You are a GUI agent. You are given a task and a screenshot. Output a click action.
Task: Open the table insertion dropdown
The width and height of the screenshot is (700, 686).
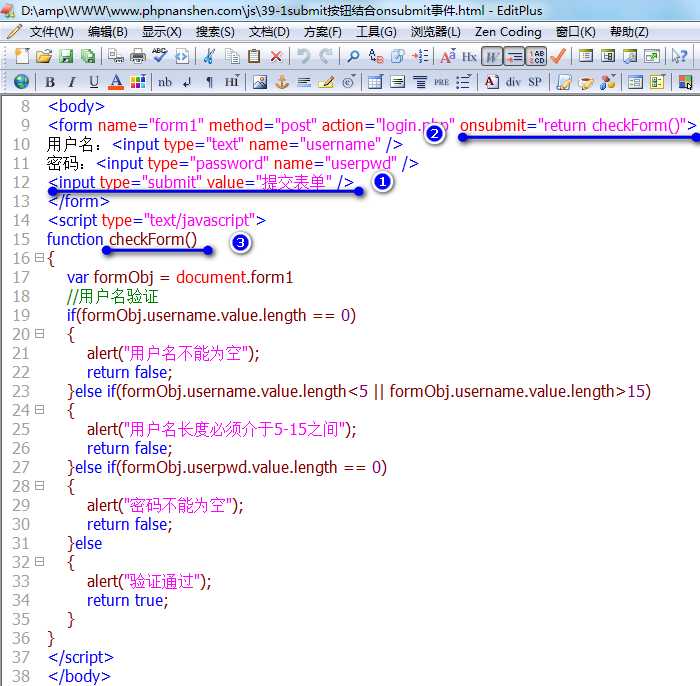[x=375, y=82]
